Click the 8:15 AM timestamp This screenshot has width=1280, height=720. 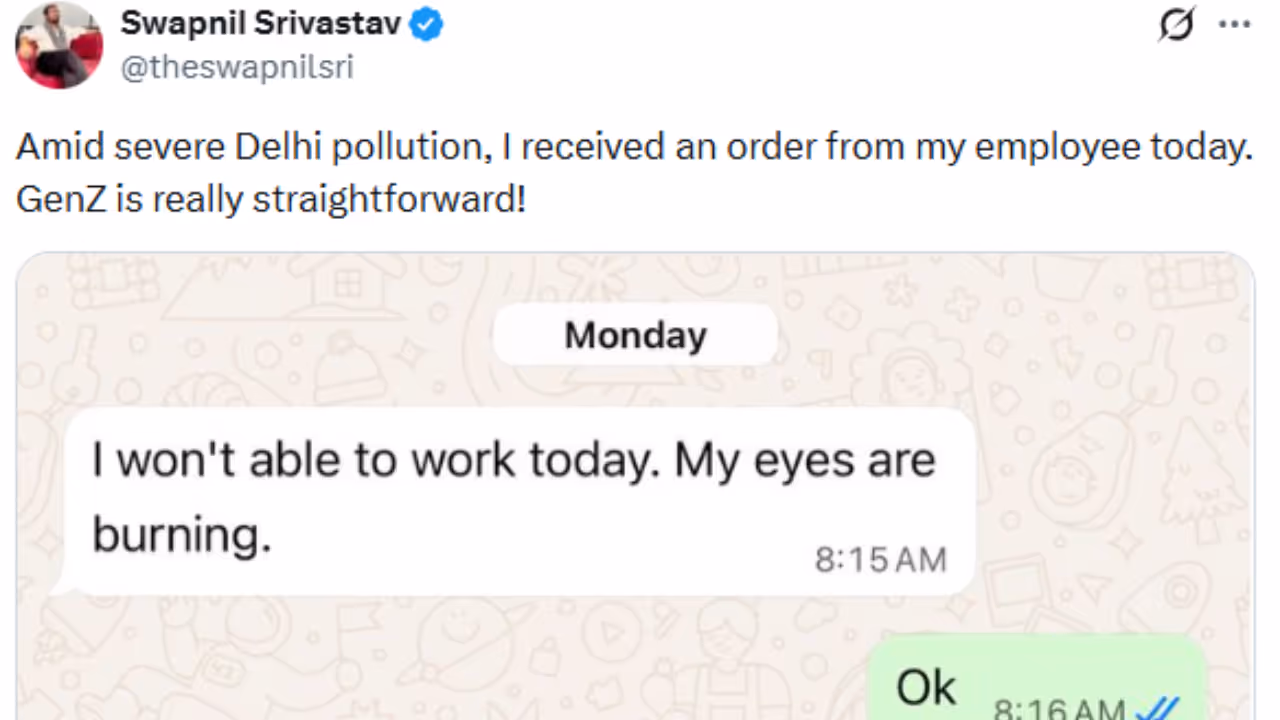point(880,560)
